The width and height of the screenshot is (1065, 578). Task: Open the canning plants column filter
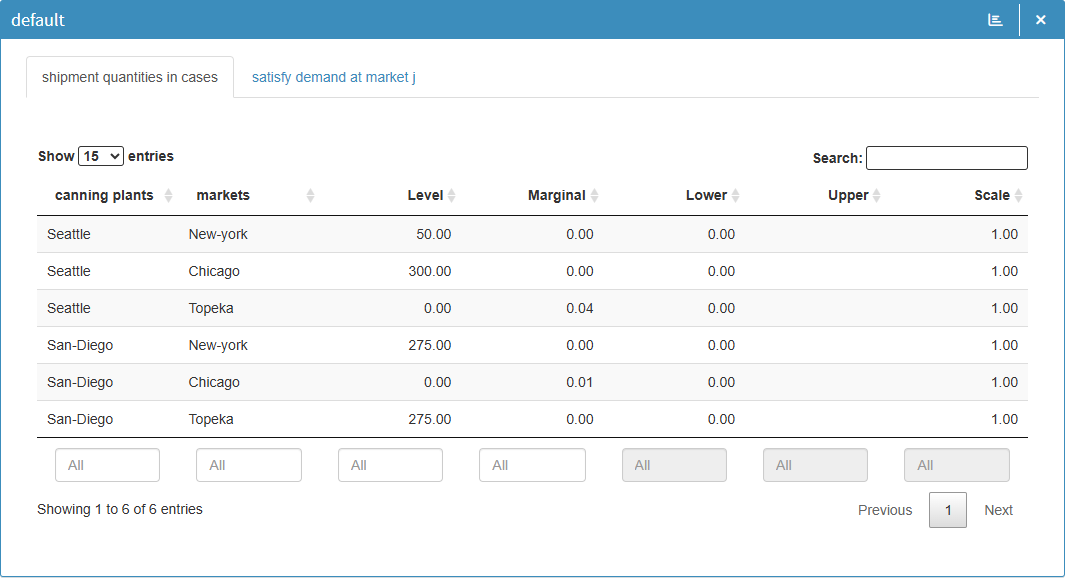[x=107, y=465]
